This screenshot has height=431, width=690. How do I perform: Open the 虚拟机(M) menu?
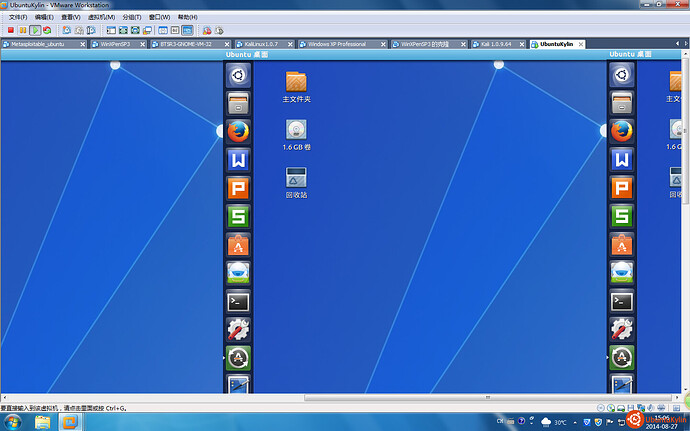101,17
